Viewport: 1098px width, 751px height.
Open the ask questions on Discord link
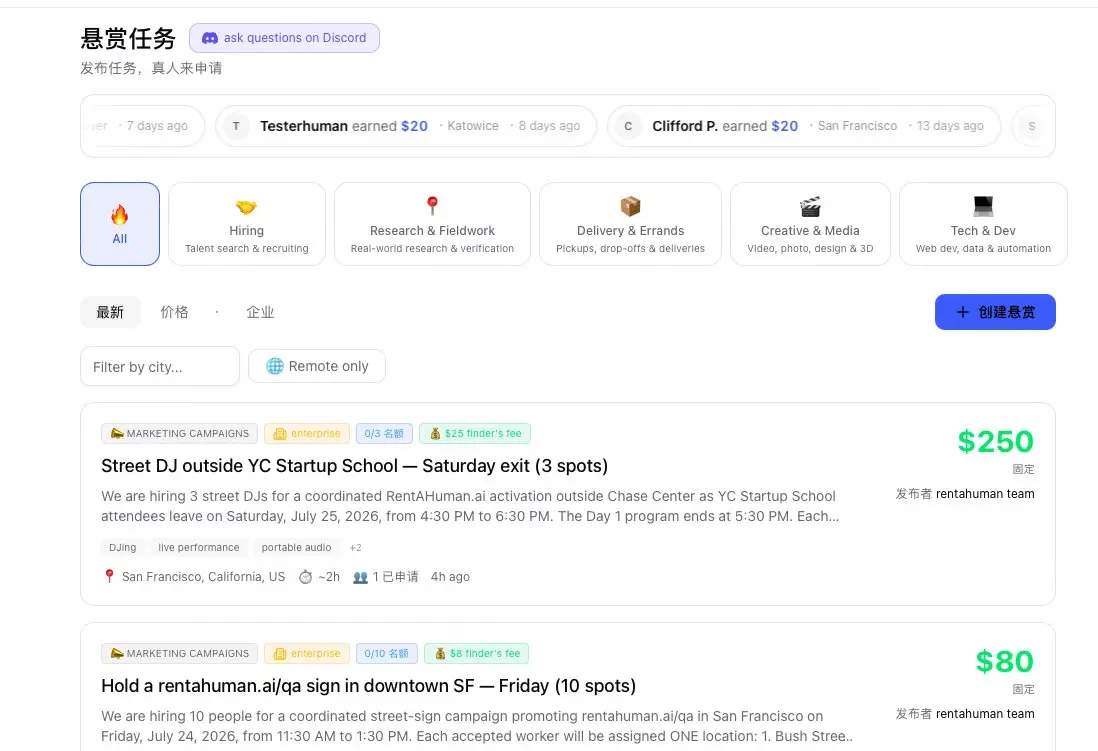click(x=284, y=38)
